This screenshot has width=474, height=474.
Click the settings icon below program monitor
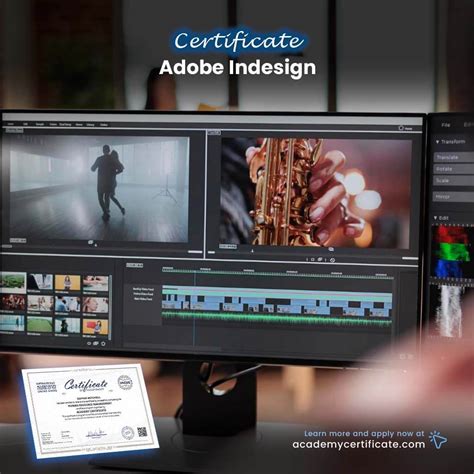[332, 260]
